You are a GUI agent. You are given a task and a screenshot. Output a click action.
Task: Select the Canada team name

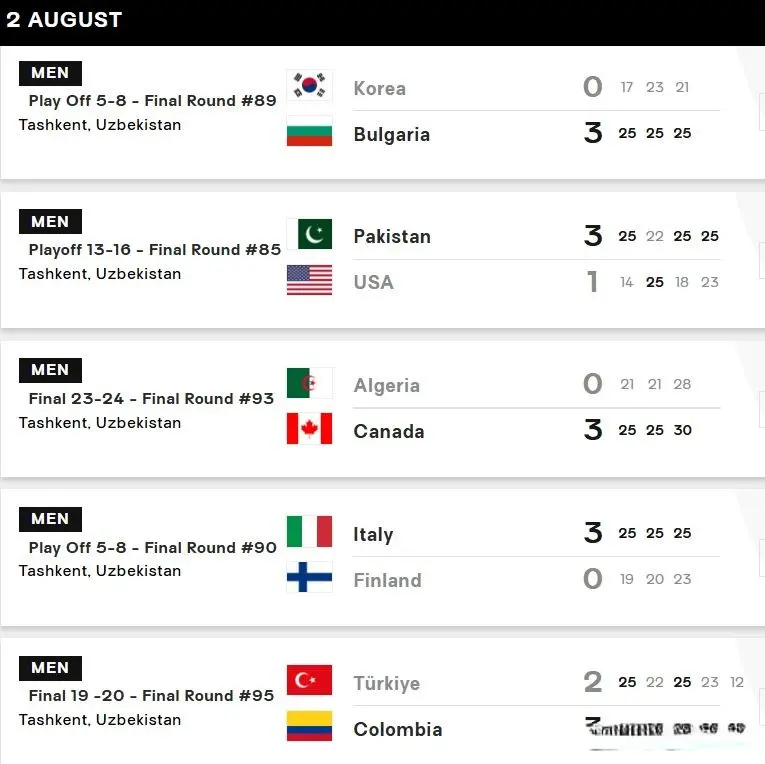point(389,431)
